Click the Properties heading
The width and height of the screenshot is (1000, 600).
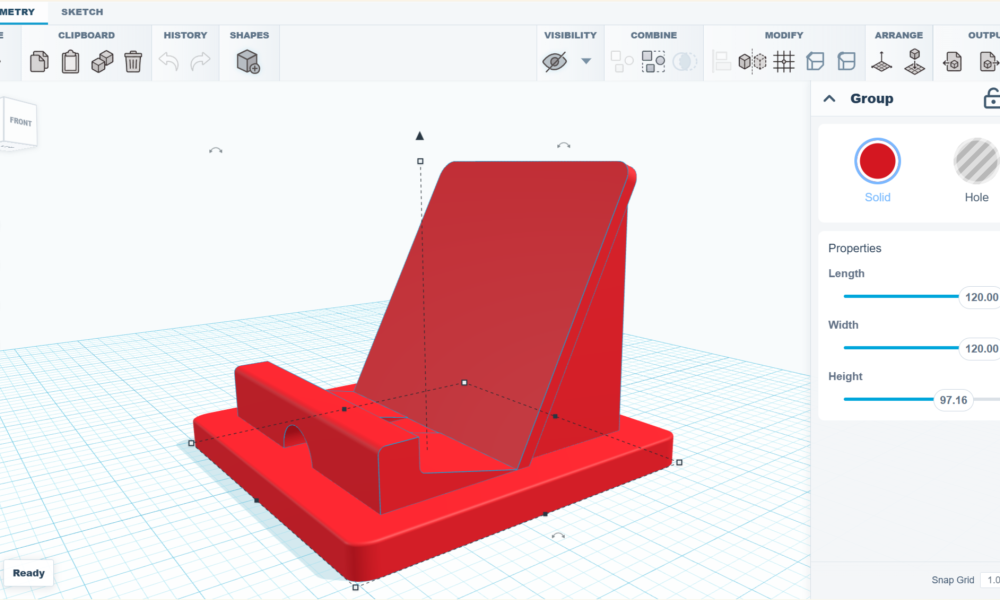(855, 248)
